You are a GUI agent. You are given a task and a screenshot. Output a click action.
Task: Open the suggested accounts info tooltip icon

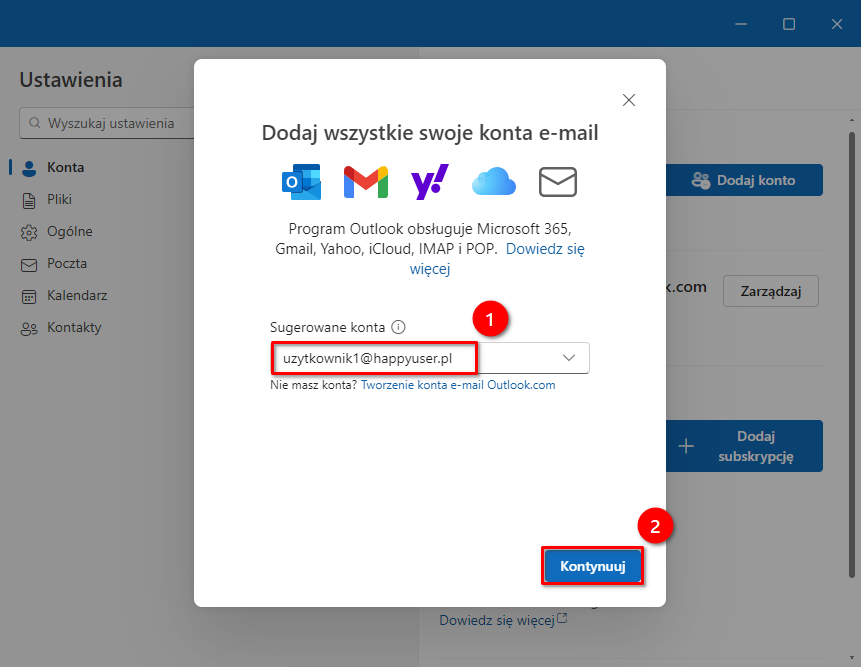click(398, 327)
